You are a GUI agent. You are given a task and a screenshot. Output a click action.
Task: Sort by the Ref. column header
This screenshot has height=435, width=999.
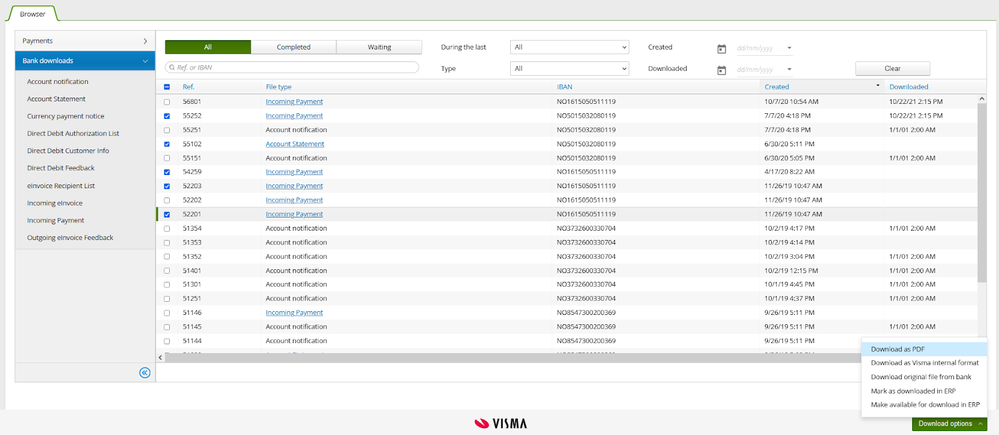coord(189,87)
